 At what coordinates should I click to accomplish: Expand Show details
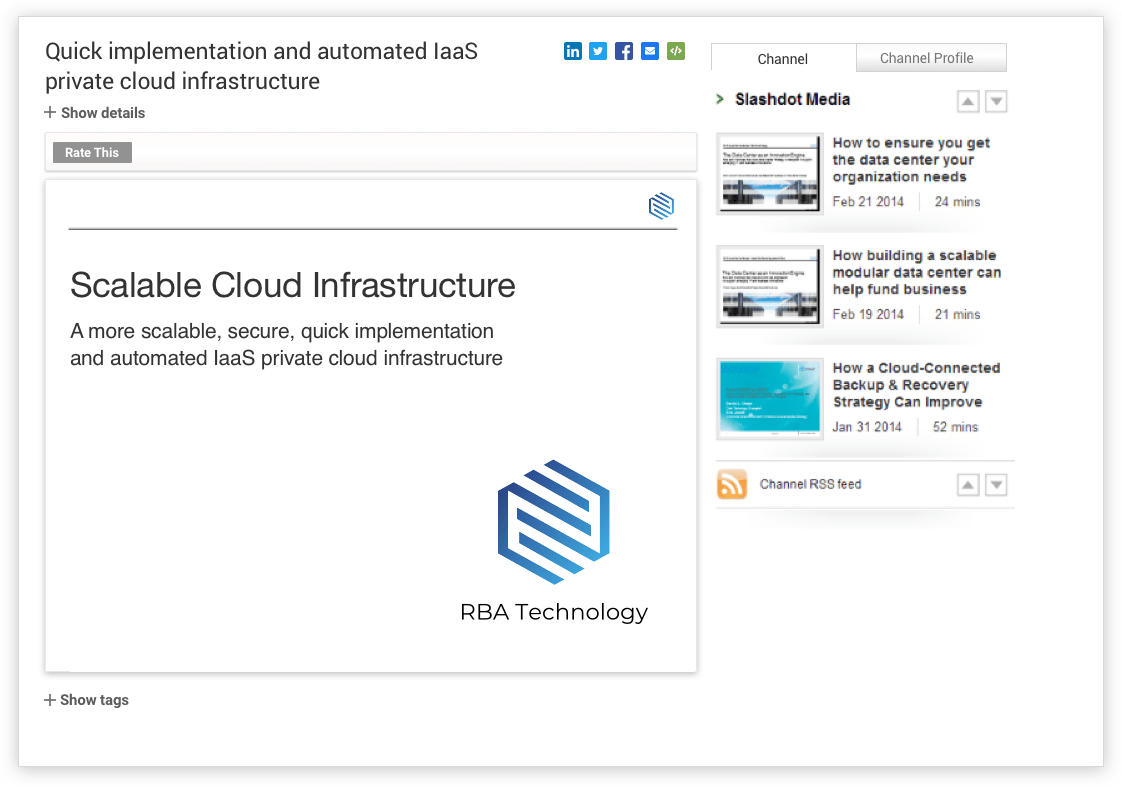click(94, 113)
